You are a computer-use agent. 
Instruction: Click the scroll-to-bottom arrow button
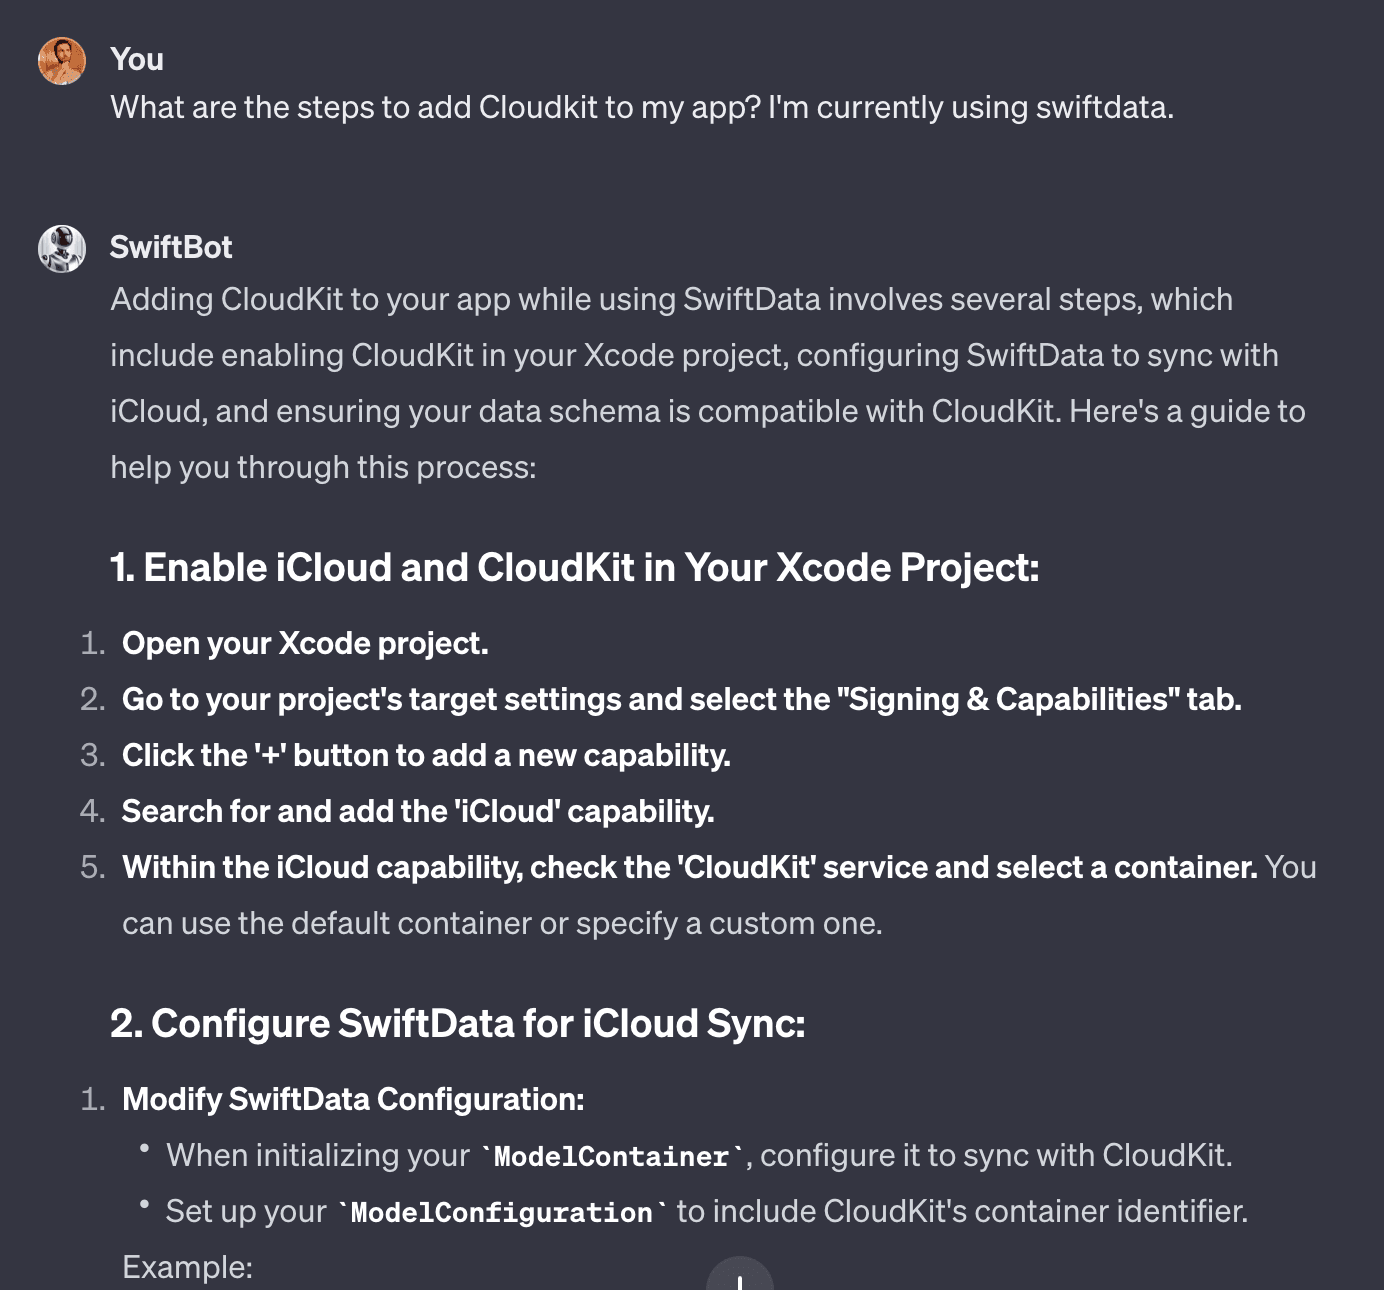(x=740, y=1275)
